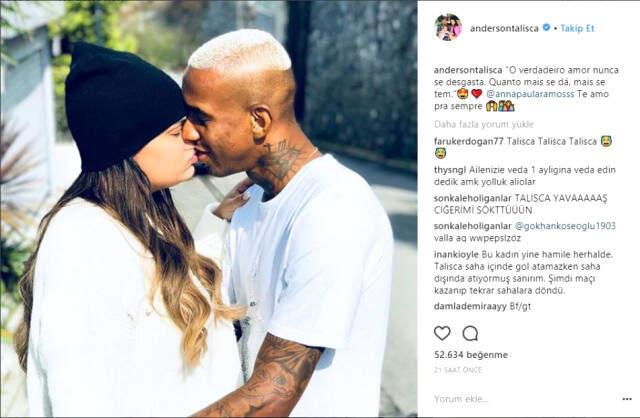Click the andersontalisca profile picture
The height and width of the screenshot is (418, 640).
(x=448, y=27)
